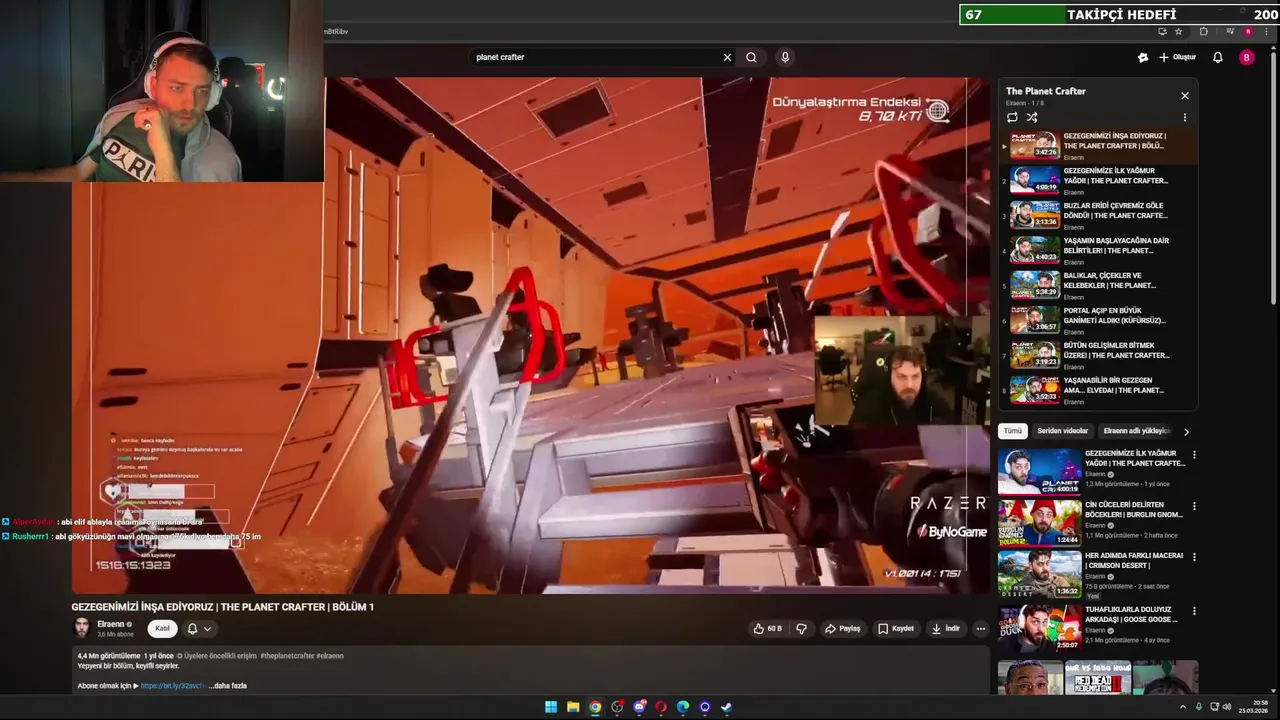Open YouTube notifications bell in header
The image size is (1280, 720).
[1218, 57]
